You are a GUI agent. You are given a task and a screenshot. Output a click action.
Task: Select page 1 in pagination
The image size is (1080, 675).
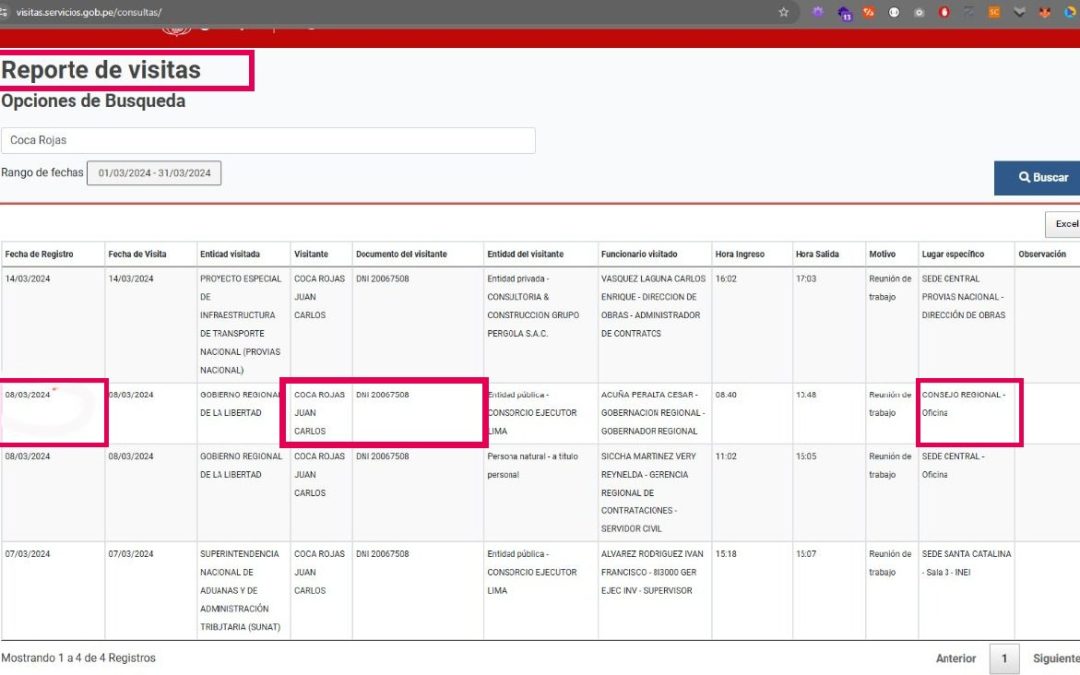(x=1004, y=658)
